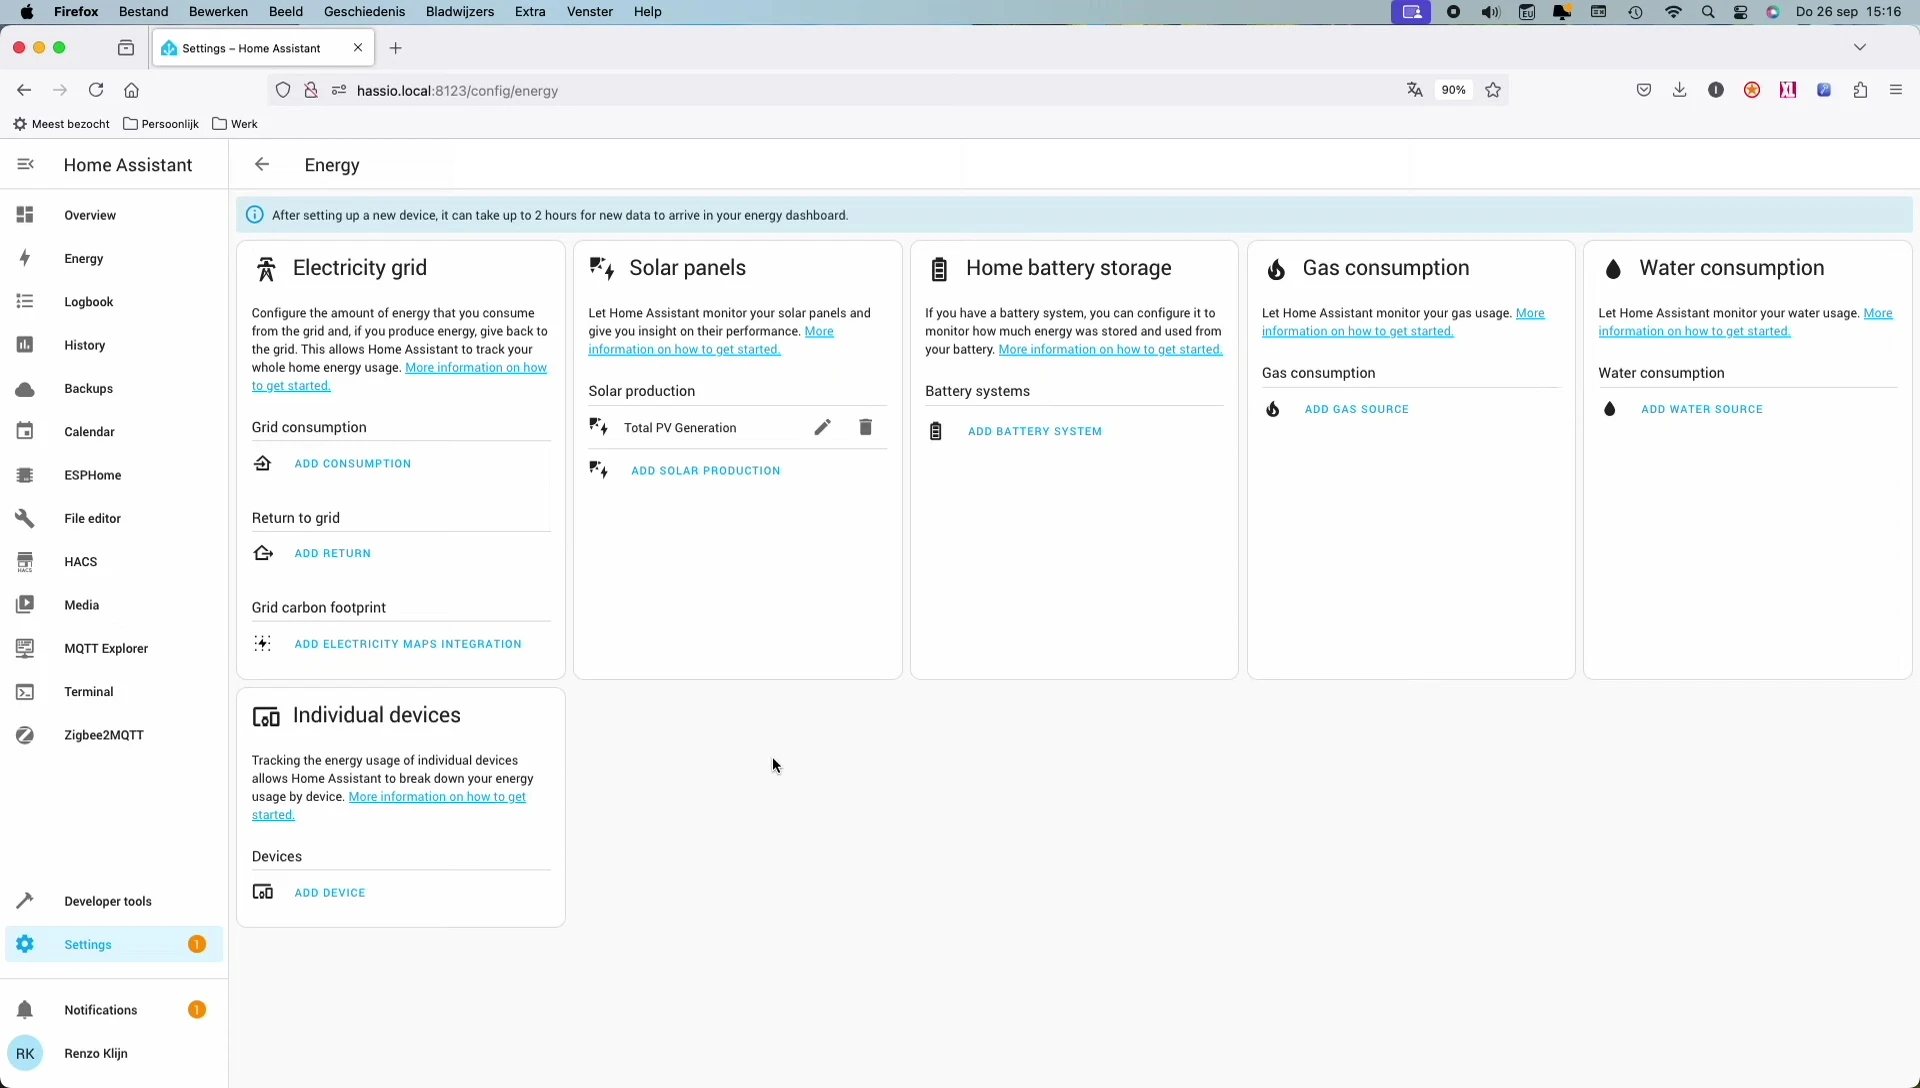This screenshot has width=1920, height=1088.
Task: Open Overview in the sidebar
Action: 114,215
